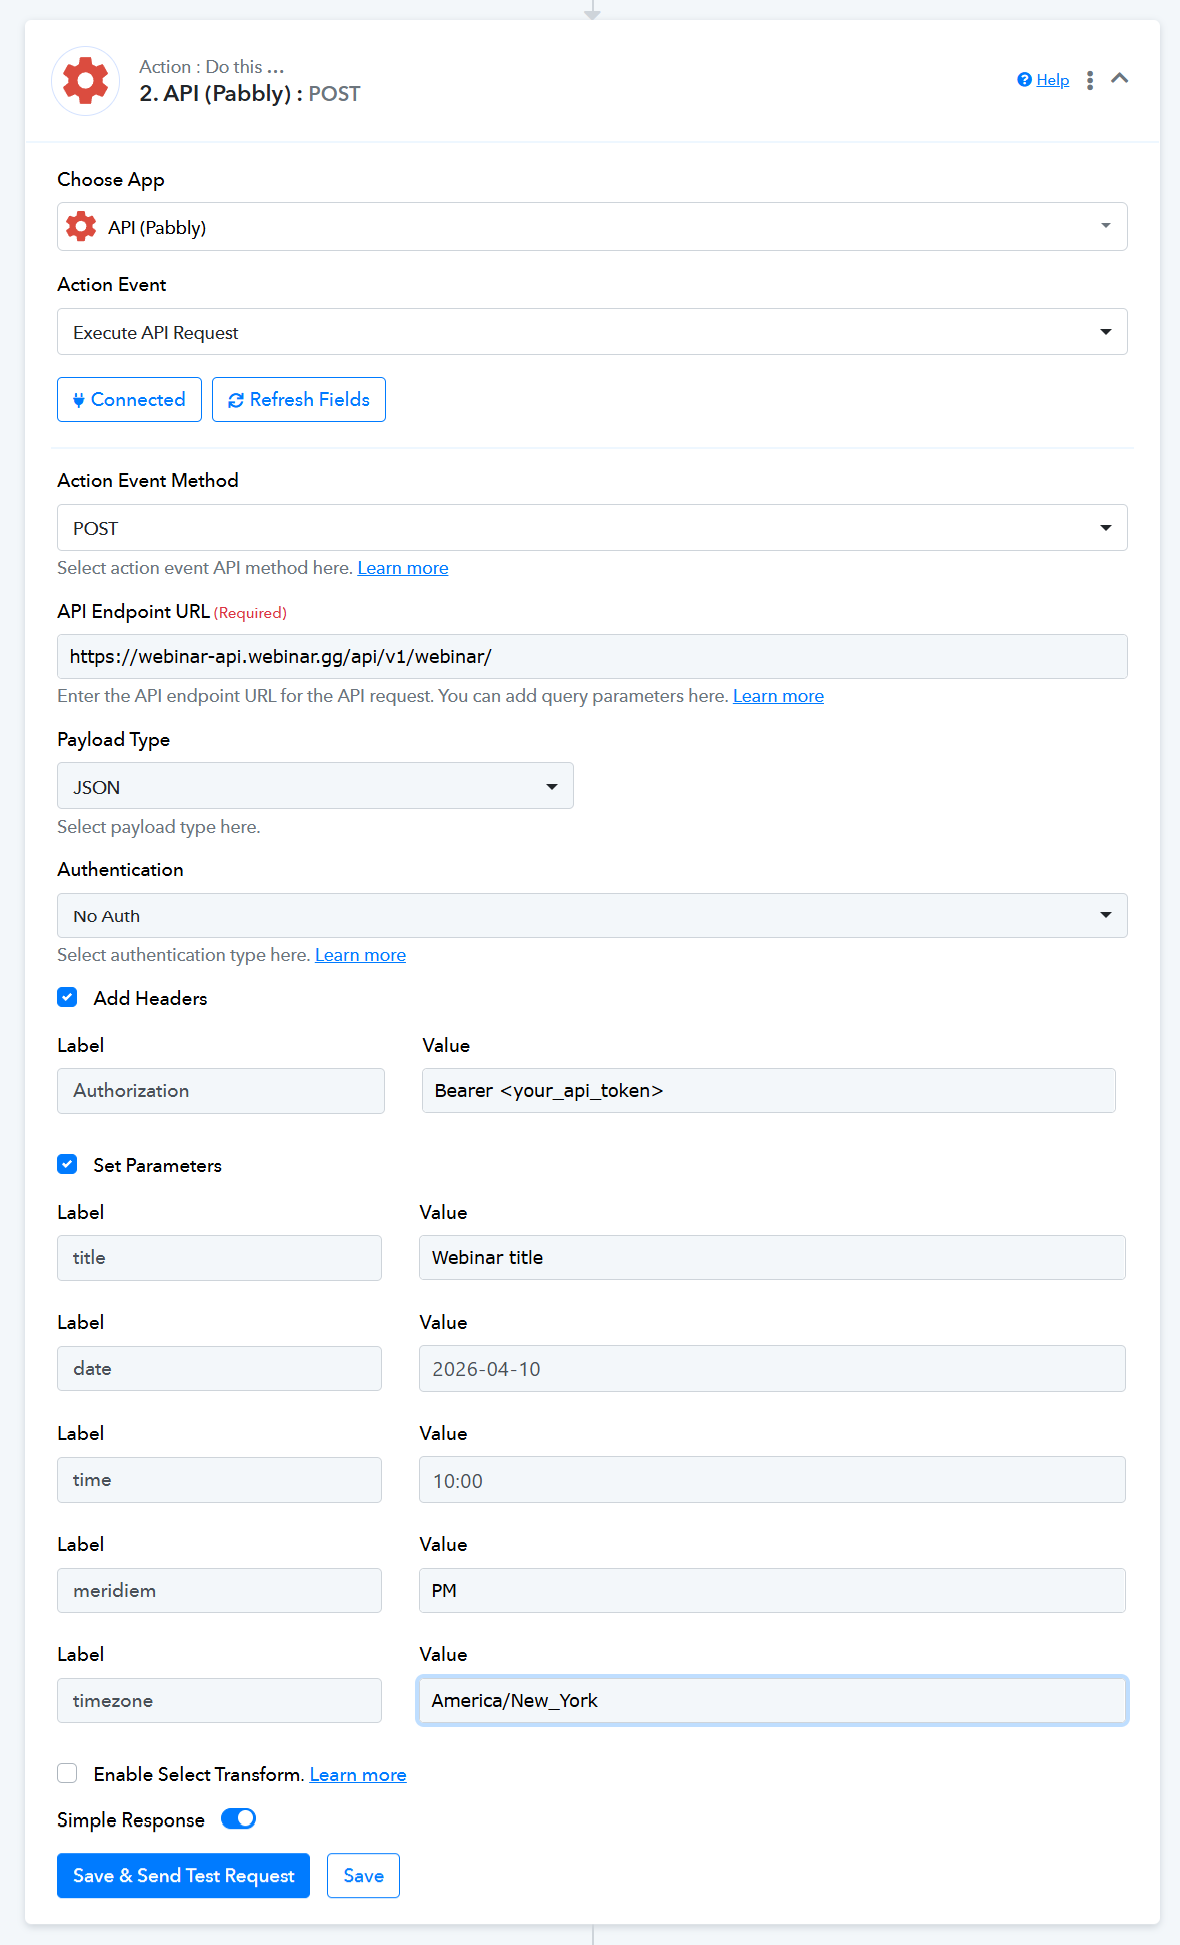
Task: Uncheck the Add Headers checkbox
Action: pos(67,997)
